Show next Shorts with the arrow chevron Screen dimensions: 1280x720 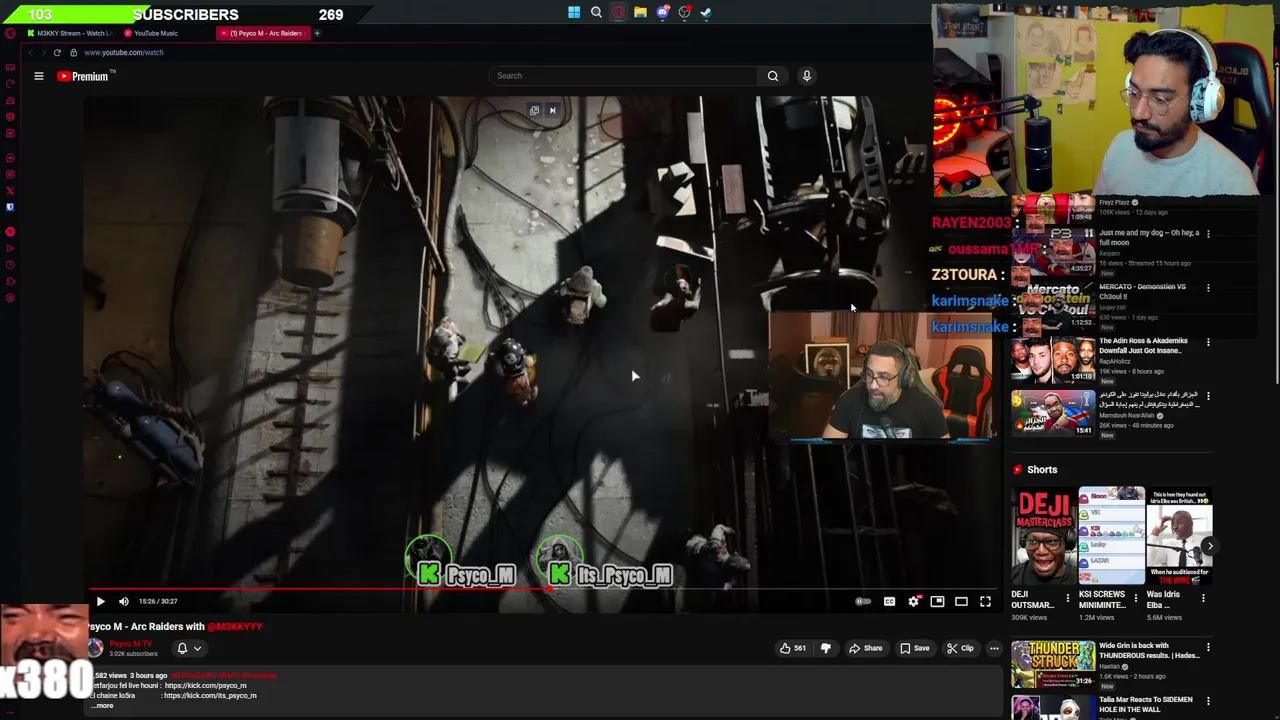click(1209, 546)
